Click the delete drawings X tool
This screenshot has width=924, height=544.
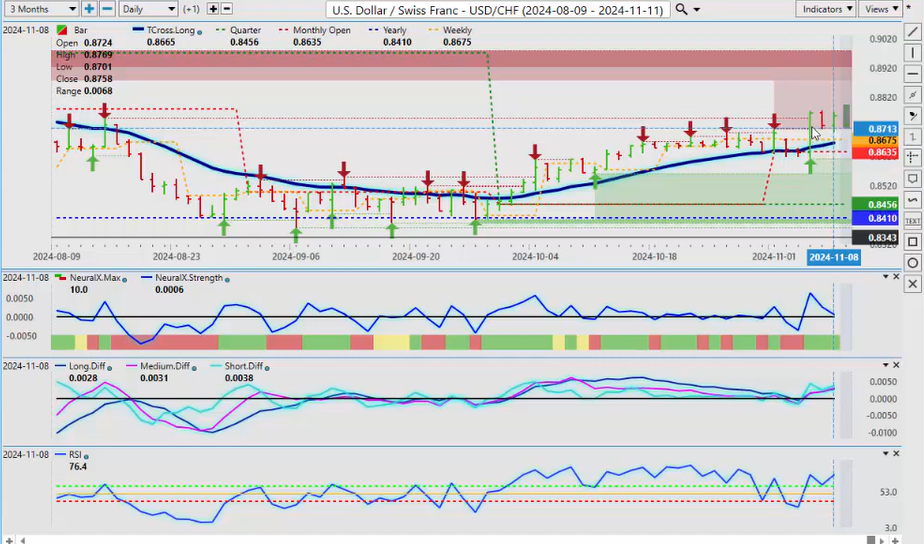point(912,284)
